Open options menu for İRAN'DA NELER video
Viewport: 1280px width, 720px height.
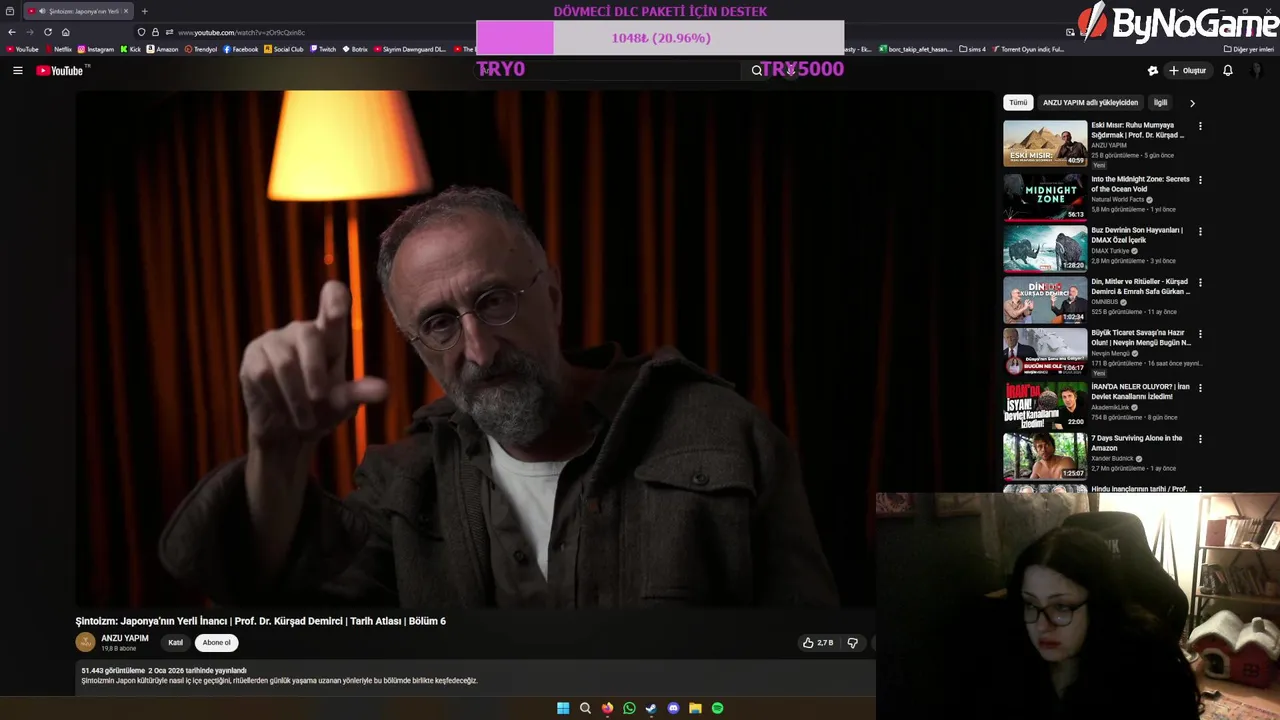point(1200,388)
